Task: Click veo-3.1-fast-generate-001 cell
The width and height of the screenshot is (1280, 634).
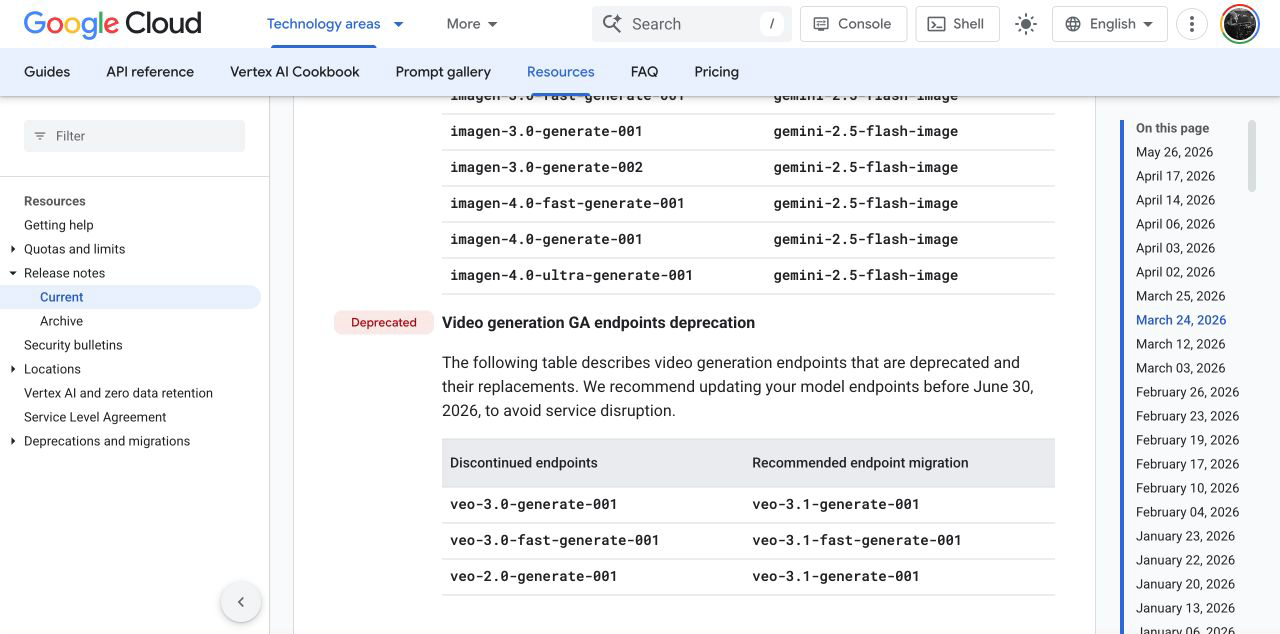Action: [x=857, y=540]
